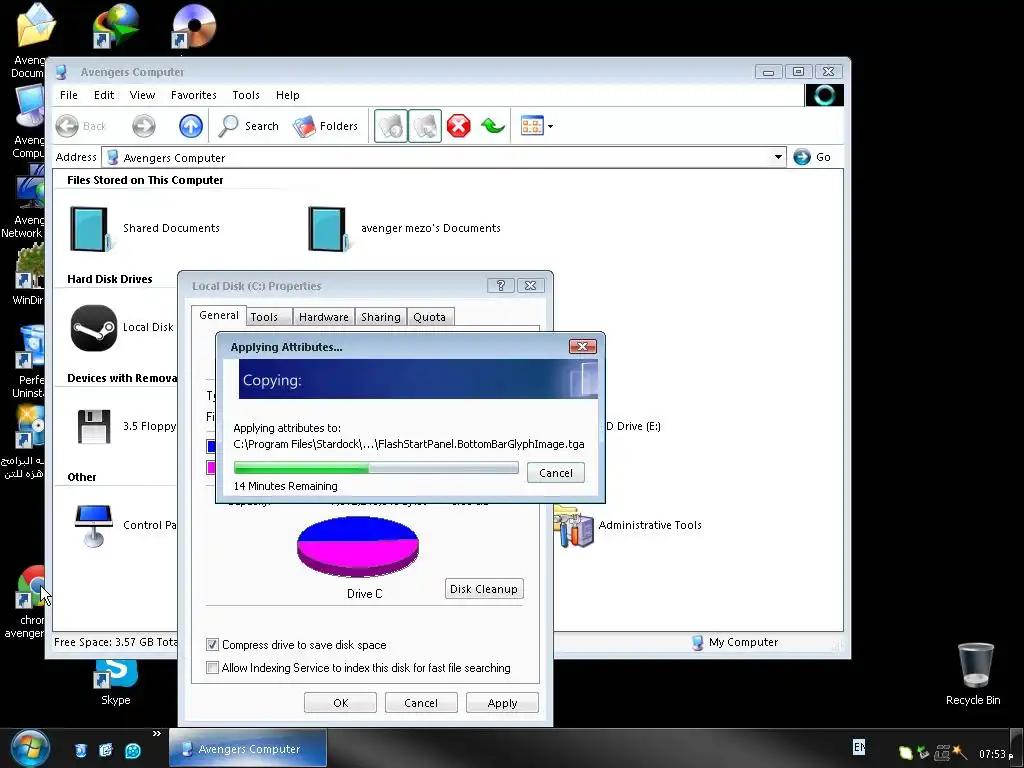Click the Drive C pie chart
The width and height of the screenshot is (1024, 768).
(x=358, y=546)
